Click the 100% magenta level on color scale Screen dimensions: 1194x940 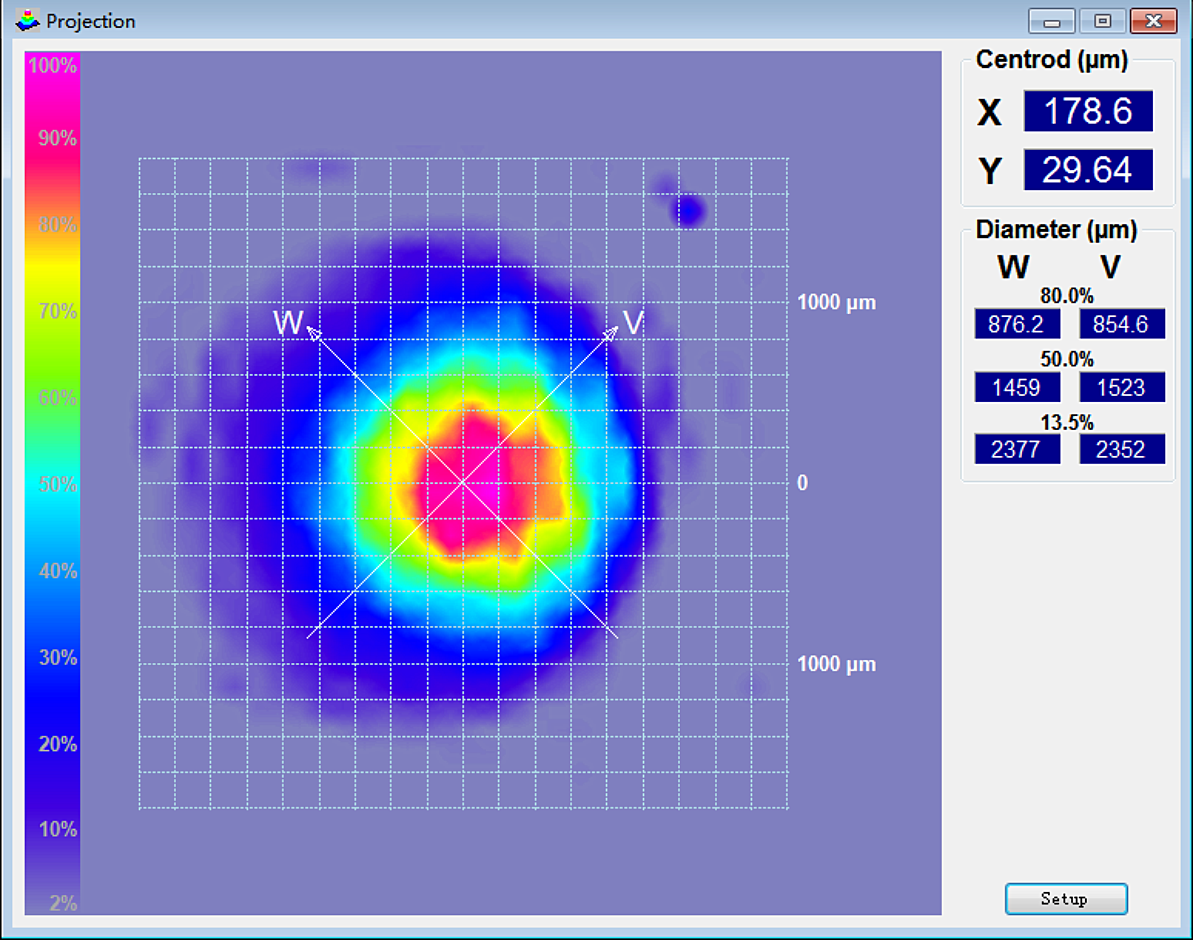tap(52, 67)
